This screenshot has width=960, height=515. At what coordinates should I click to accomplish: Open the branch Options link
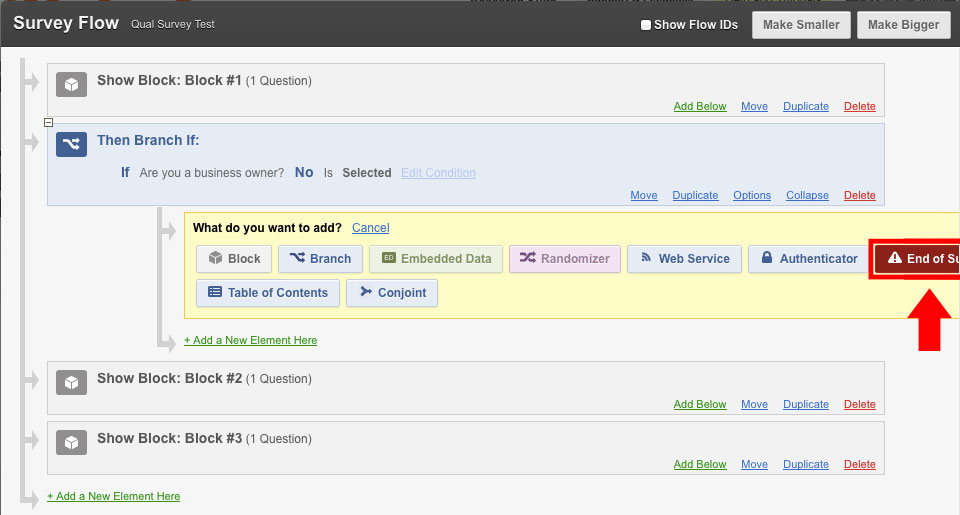coord(752,196)
